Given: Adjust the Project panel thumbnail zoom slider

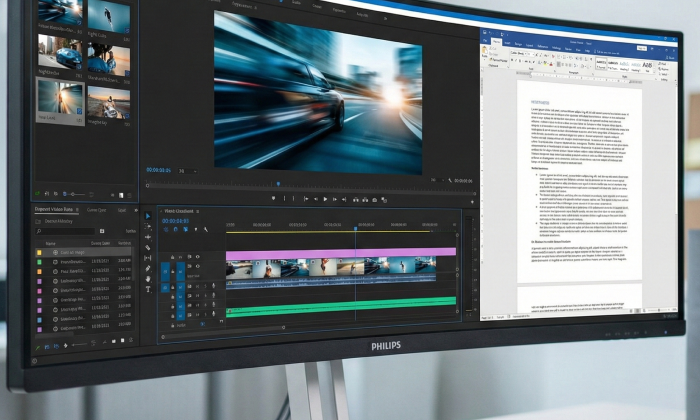Looking at the screenshot, I should [x=74, y=194].
